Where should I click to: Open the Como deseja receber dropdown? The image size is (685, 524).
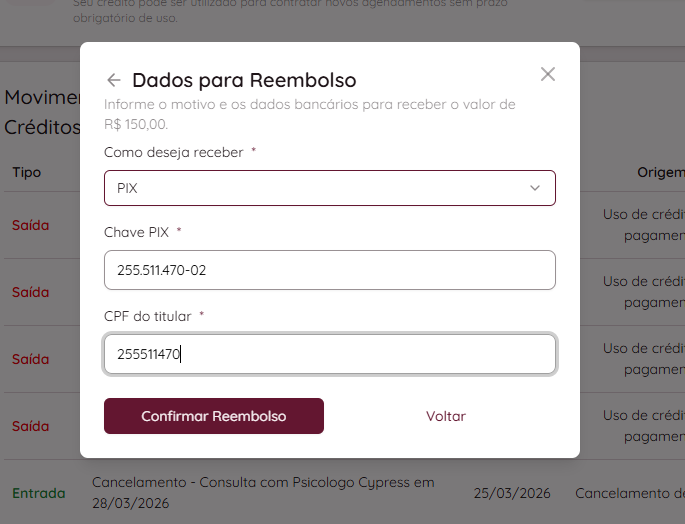(x=329, y=188)
